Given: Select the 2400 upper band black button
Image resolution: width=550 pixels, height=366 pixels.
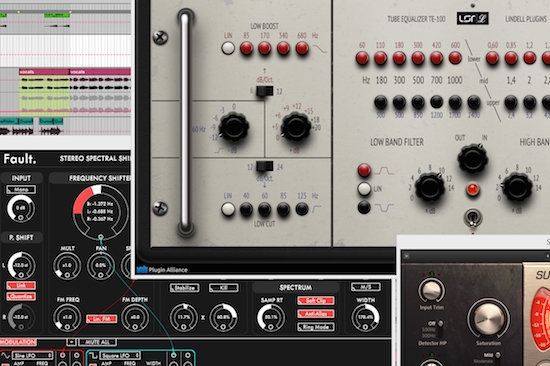Looking at the screenshot, I should [x=474, y=102].
